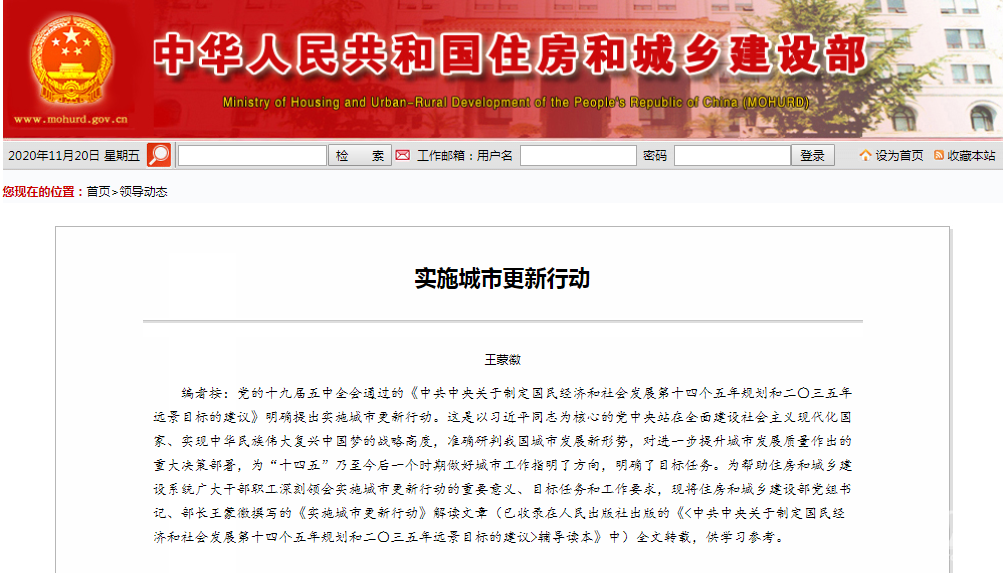The image size is (1006, 573).
Task: Go to 首页 in the breadcrumb
Action: [98, 191]
